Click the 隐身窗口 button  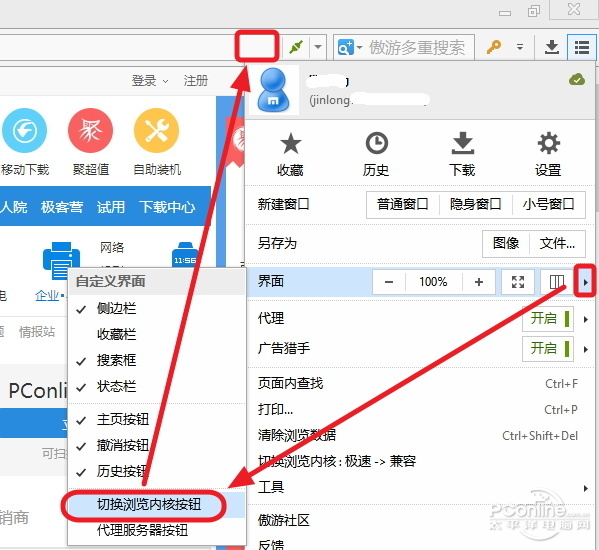coord(475,204)
